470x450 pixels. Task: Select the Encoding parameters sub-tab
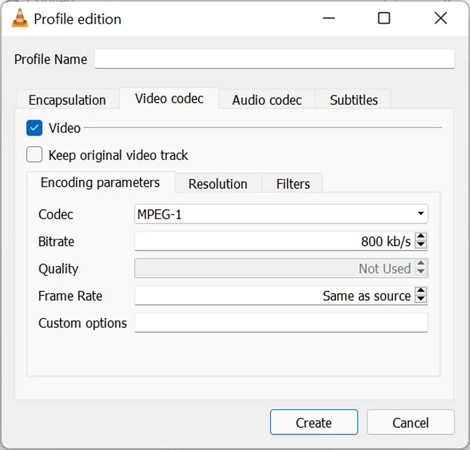(x=100, y=183)
